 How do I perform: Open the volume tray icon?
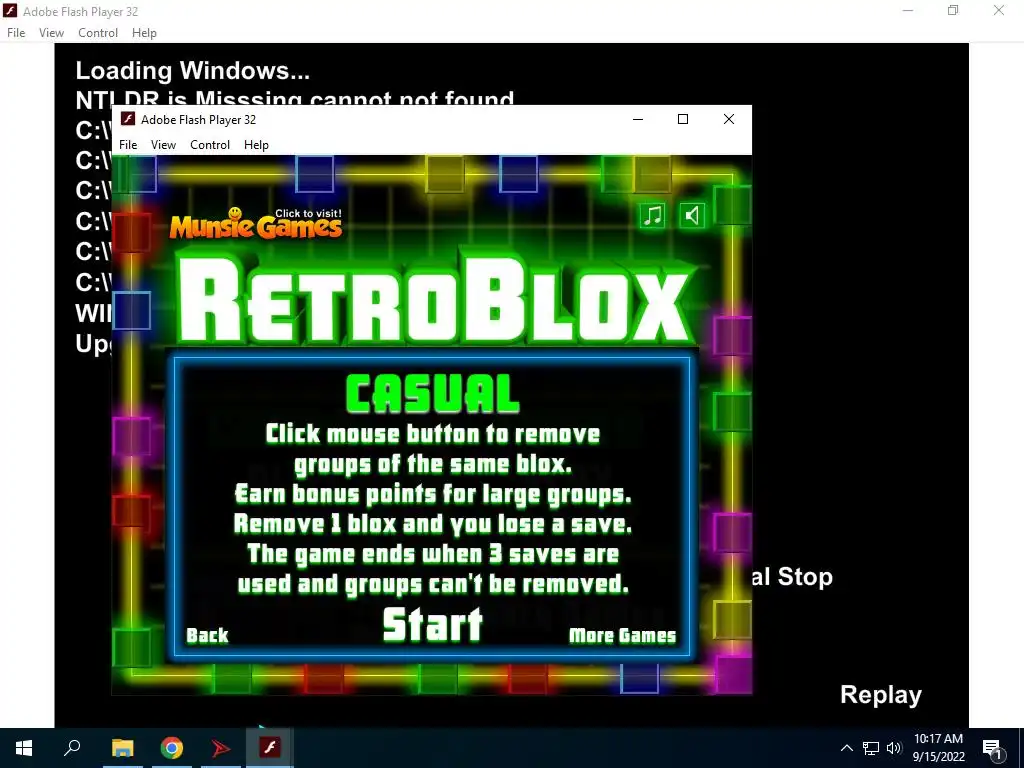(894, 748)
